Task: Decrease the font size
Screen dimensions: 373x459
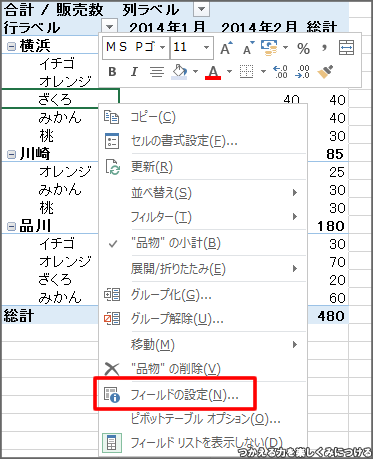Action: pos(249,48)
